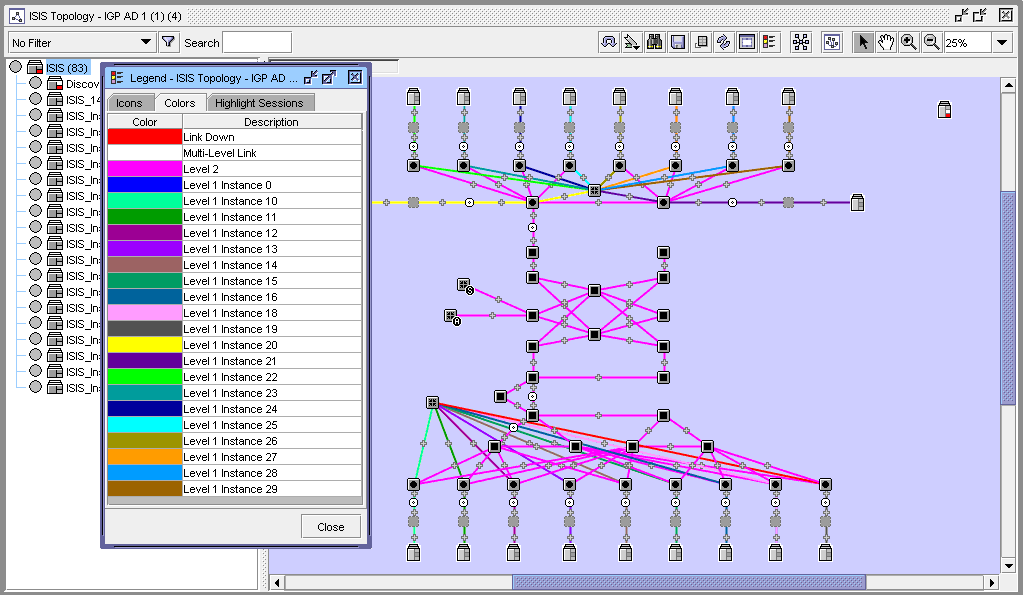
Task: Click the refresh sync arrows icon
Action: (724, 42)
